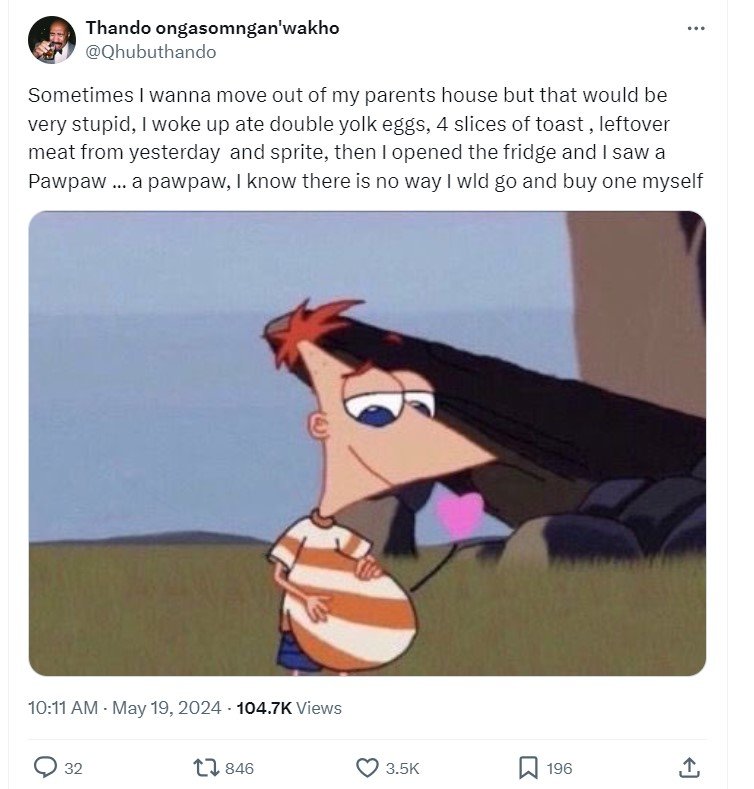This screenshot has height=789, width=754.
Task: Open the Phineas meme image
Action: [x=367, y=443]
